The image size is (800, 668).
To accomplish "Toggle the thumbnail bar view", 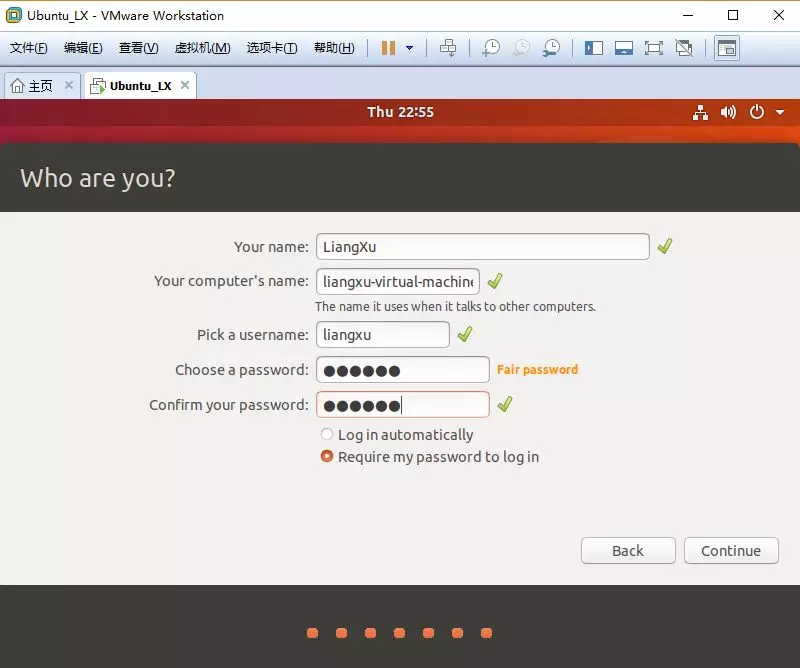I will 623,48.
